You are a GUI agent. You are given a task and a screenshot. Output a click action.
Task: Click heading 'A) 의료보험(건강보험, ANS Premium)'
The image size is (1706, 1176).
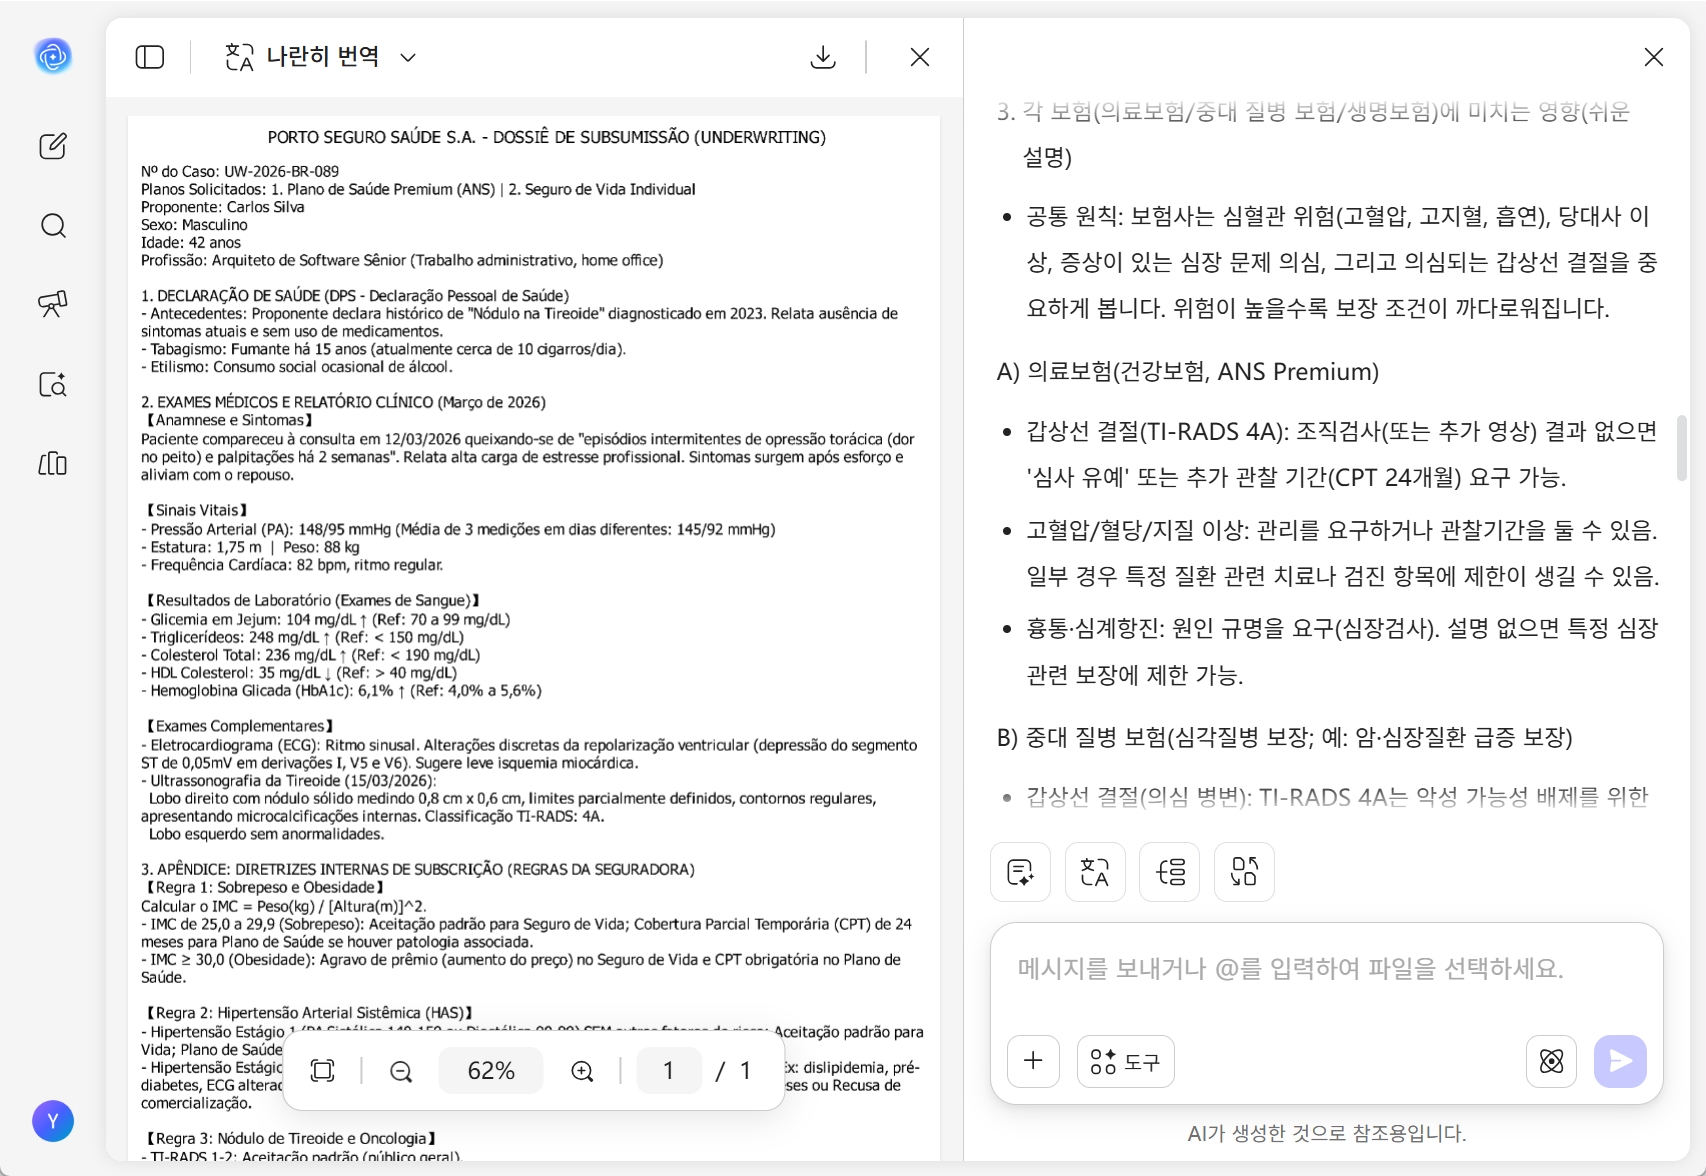(1188, 372)
